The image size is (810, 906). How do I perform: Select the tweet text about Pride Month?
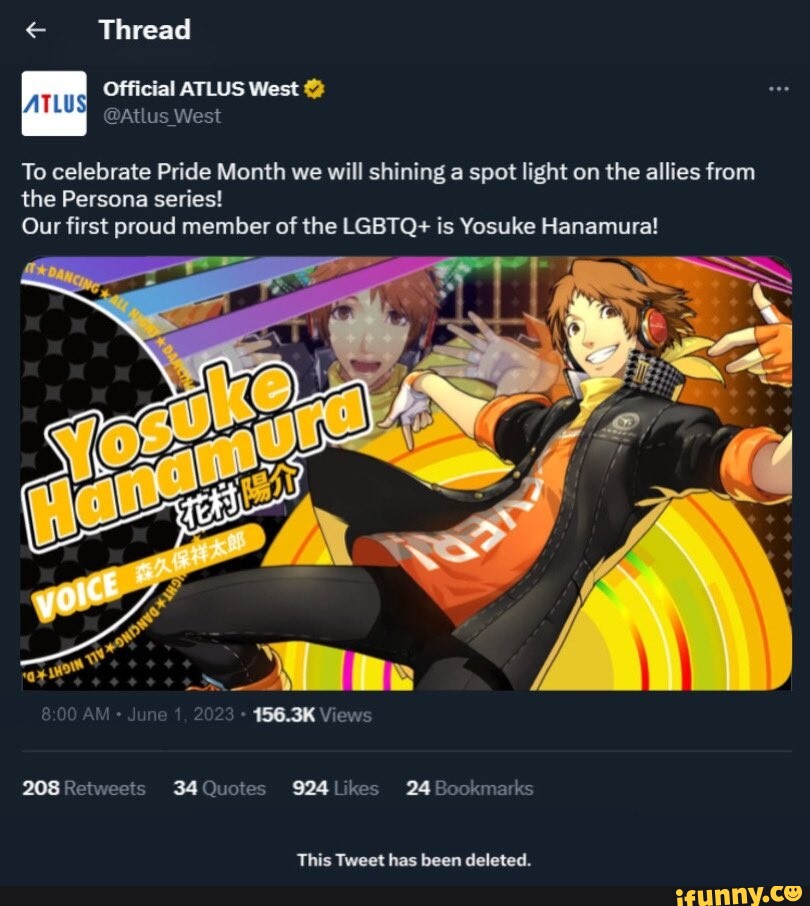[388, 199]
